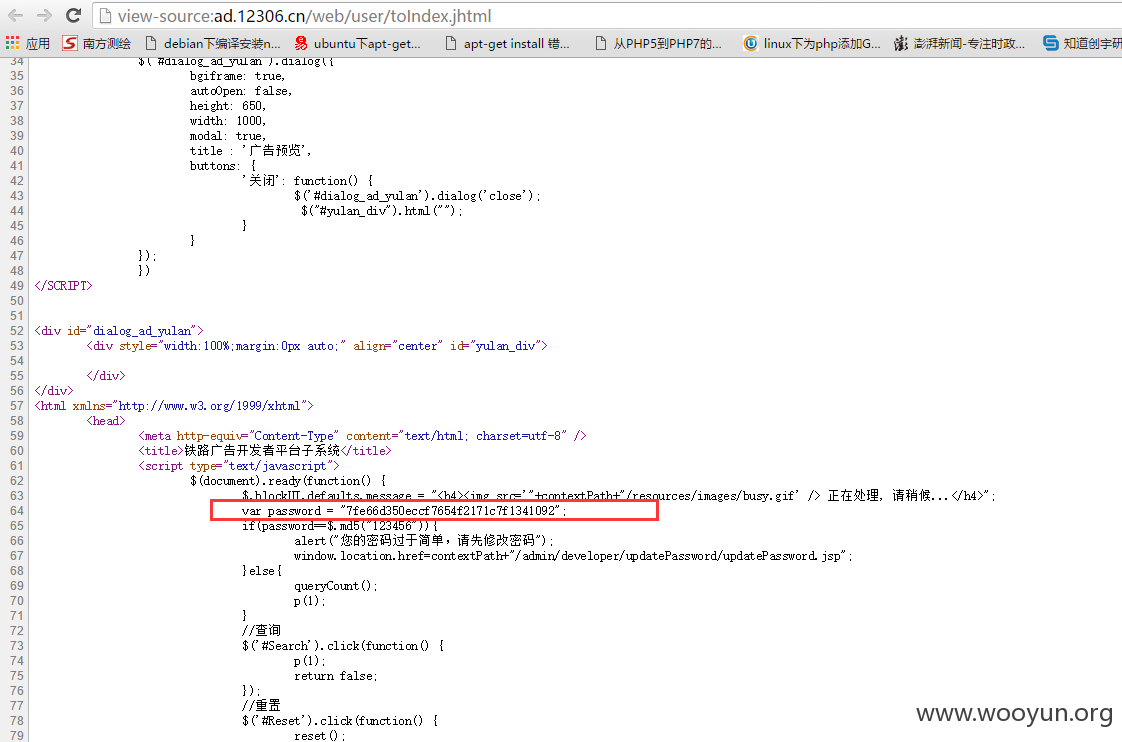Click the updatePassword.jsp redirect line

(x=572, y=556)
